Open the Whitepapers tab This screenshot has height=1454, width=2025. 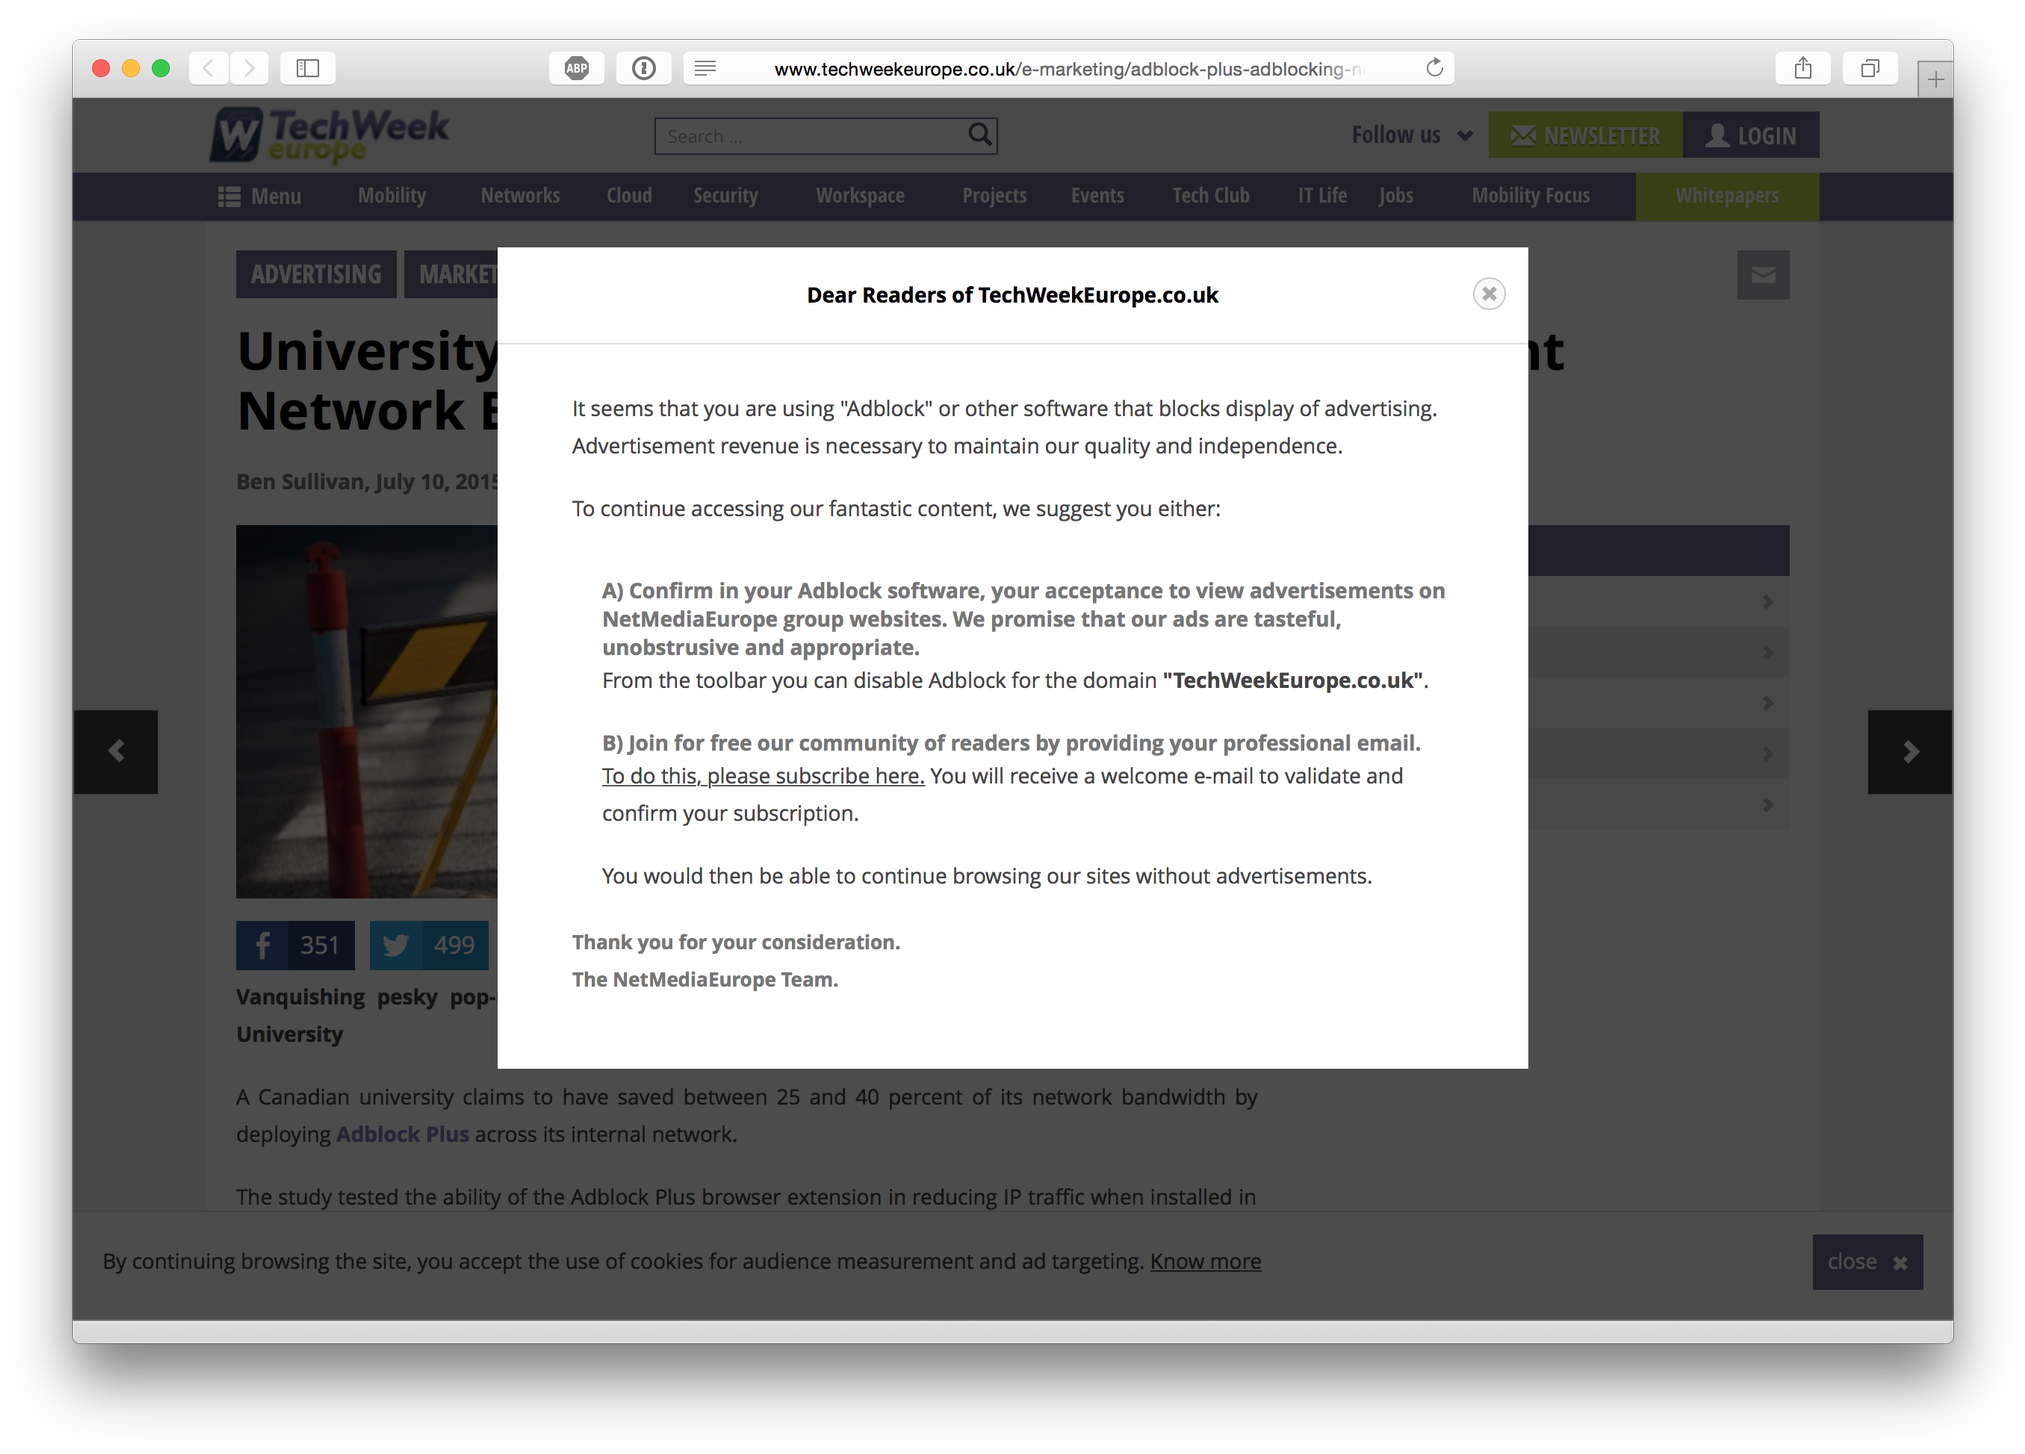pyautogui.click(x=1726, y=196)
